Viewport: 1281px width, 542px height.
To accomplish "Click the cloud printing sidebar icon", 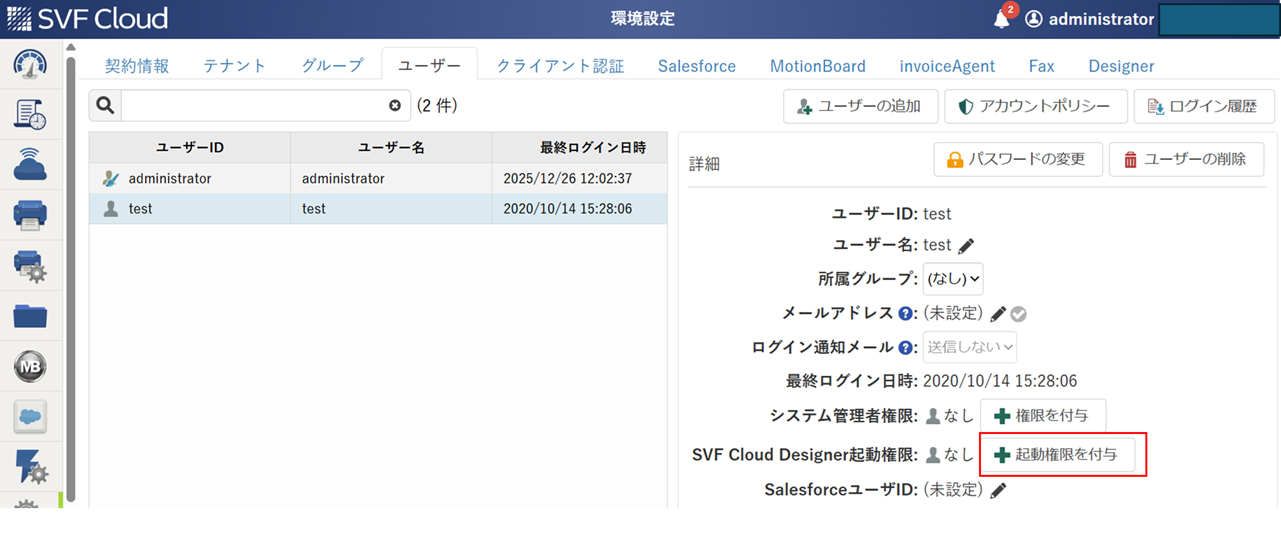I will tap(30, 165).
